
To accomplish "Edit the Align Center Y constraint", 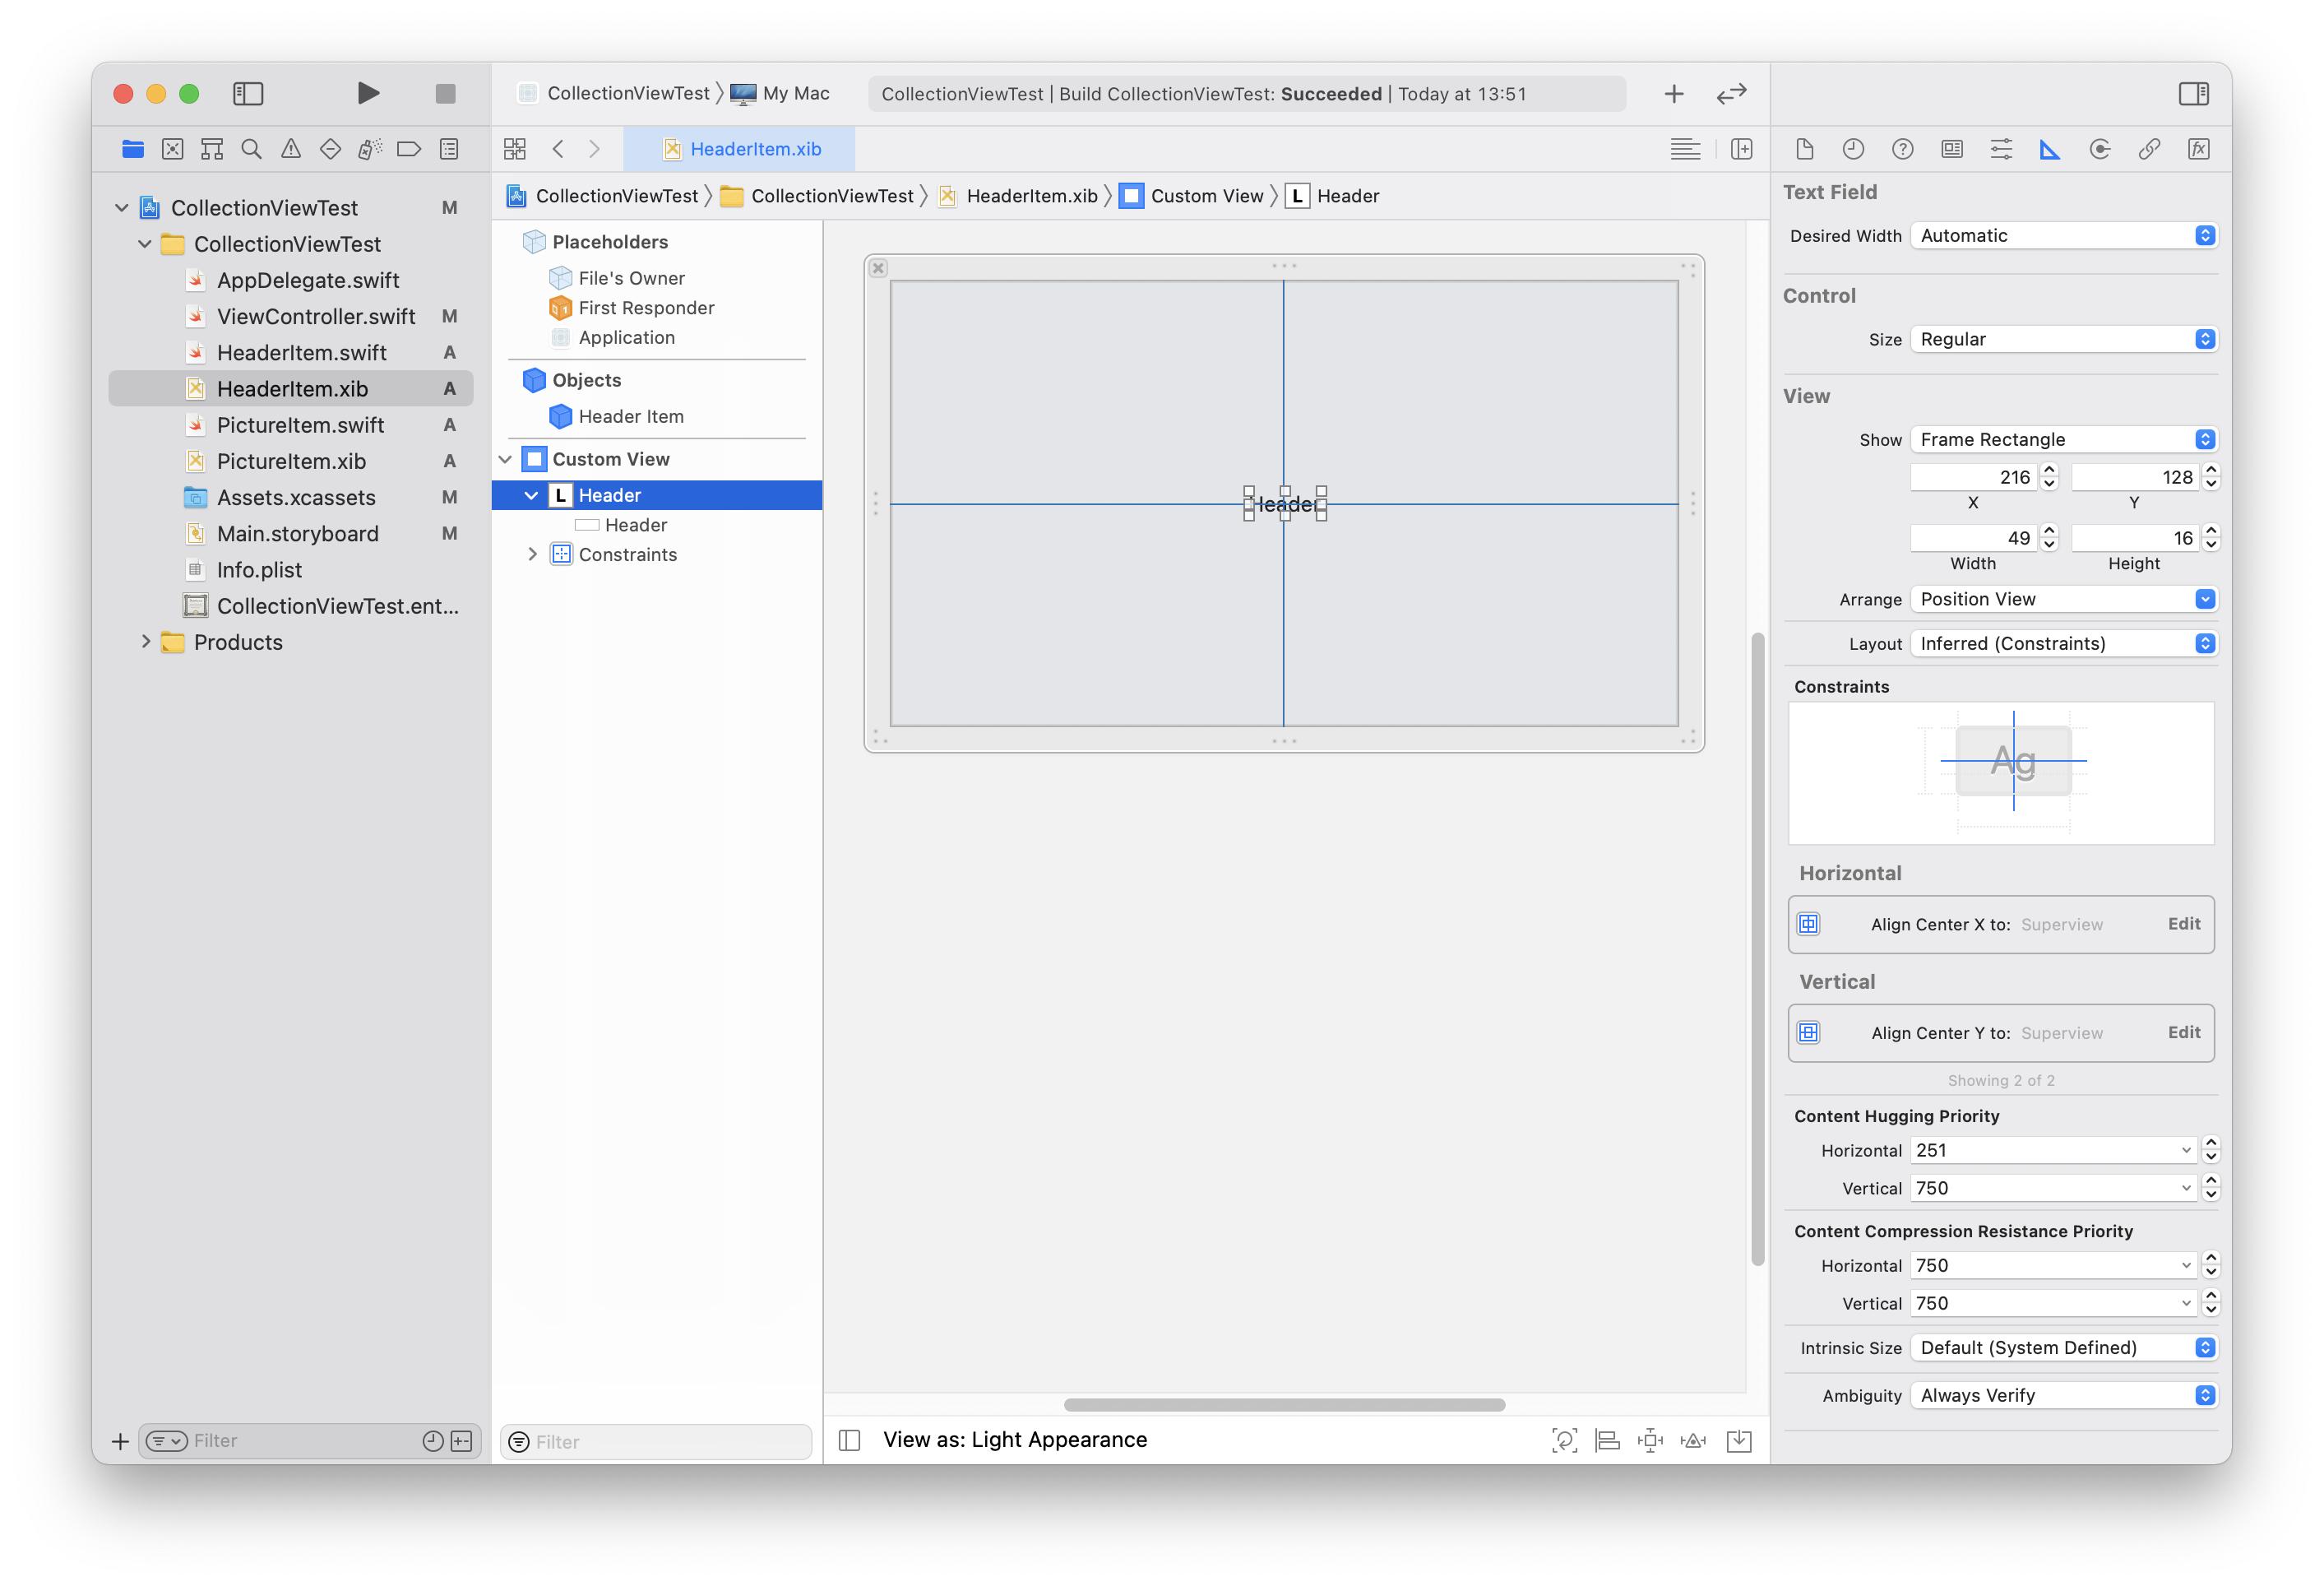I will click(x=2183, y=1031).
